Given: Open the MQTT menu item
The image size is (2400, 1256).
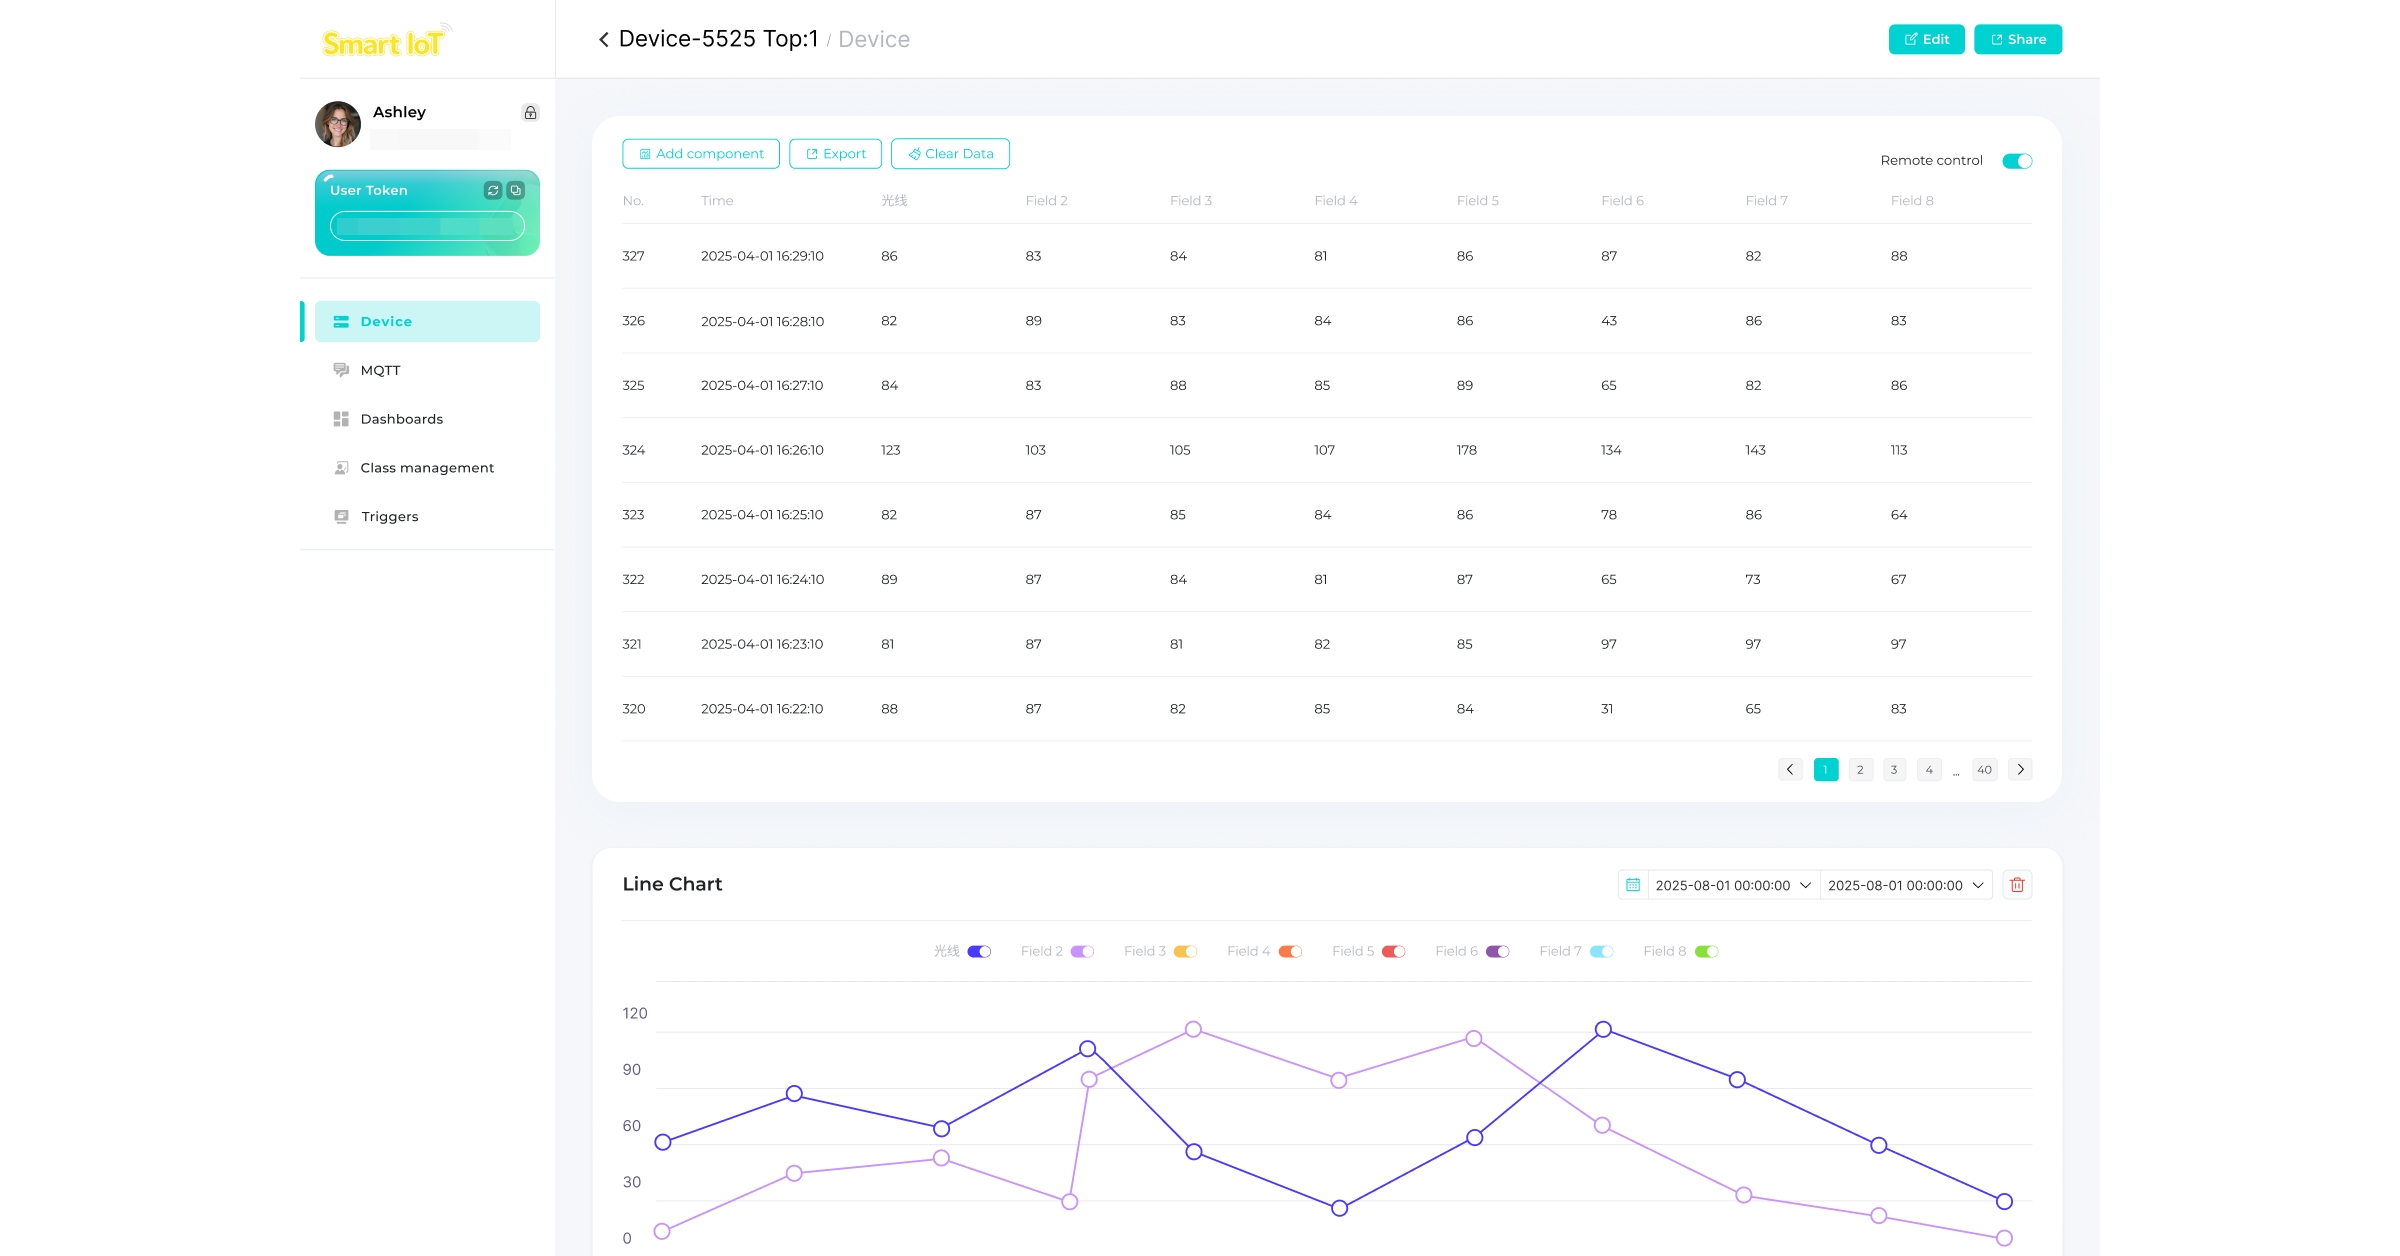Looking at the screenshot, I should 380,370.
